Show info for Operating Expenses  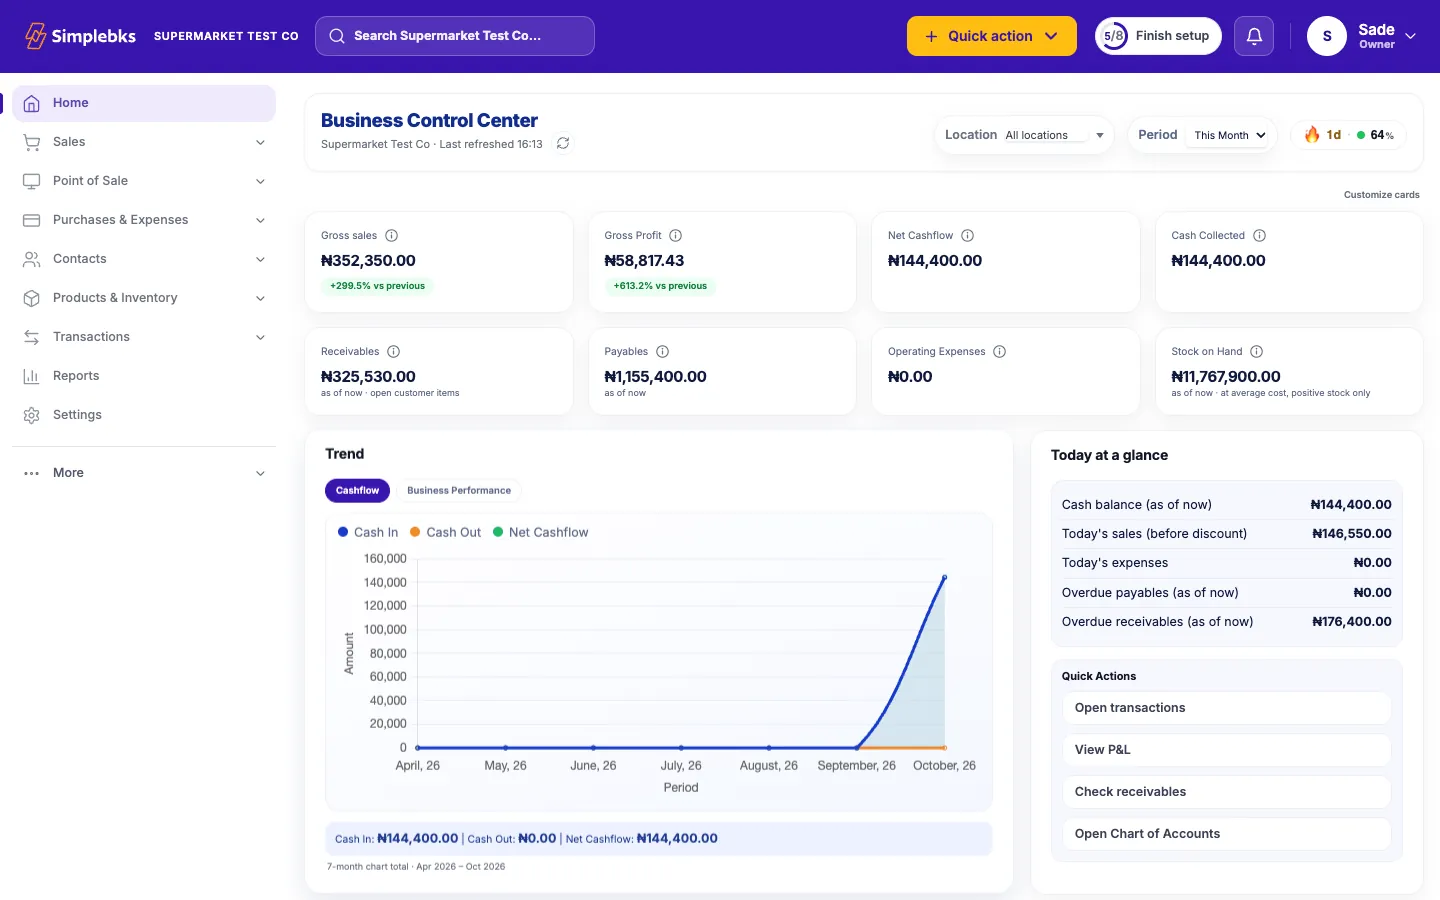(1000, 352)
